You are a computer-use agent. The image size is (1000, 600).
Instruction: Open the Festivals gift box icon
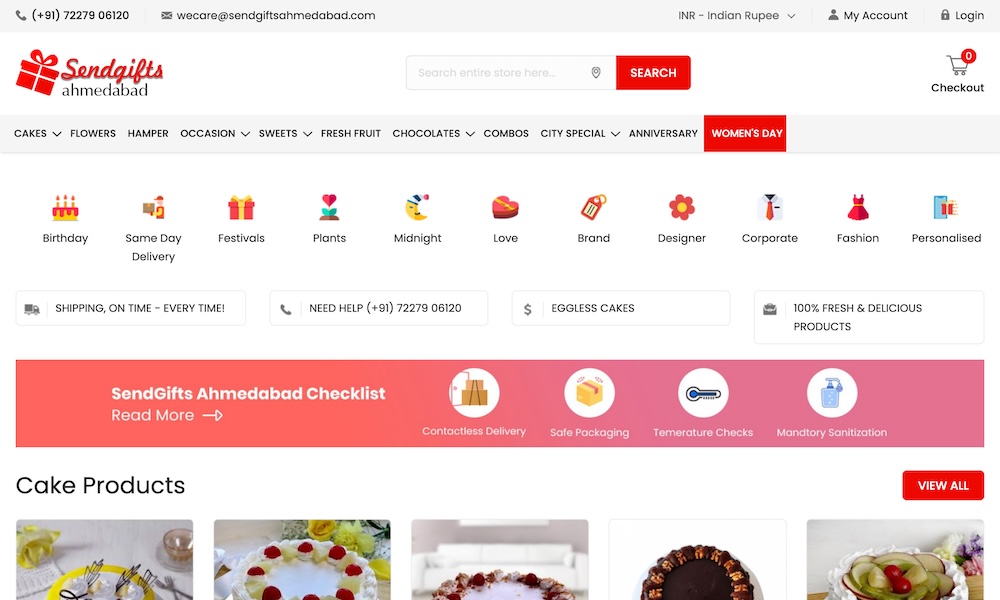point(241,208)
